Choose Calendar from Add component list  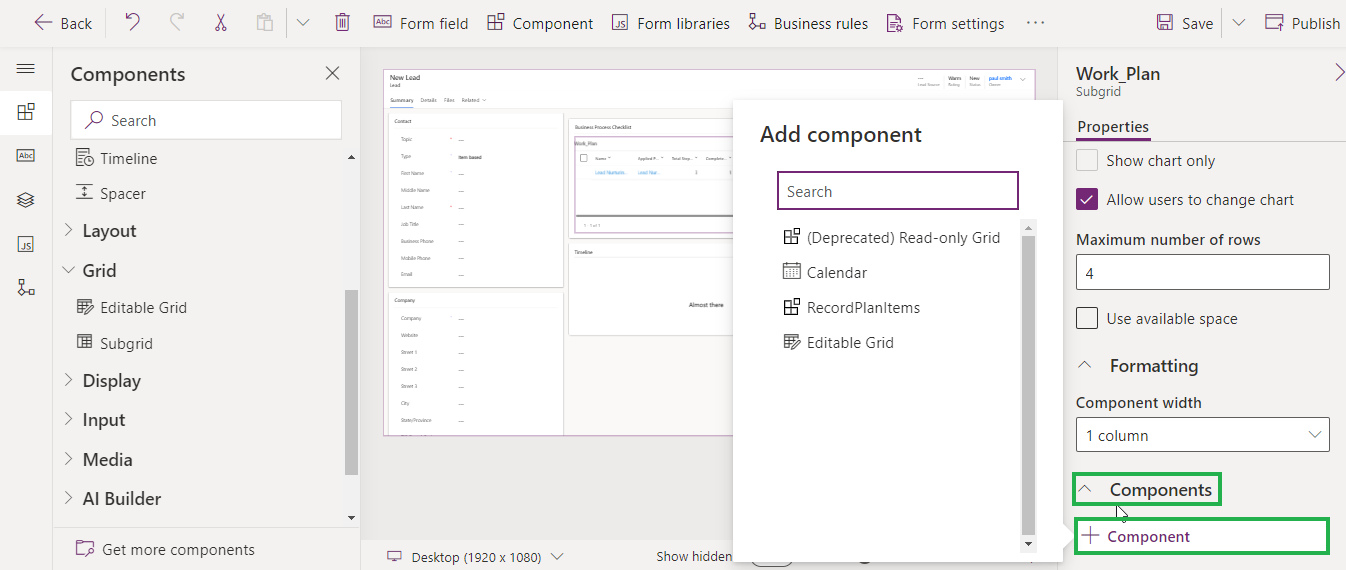837,272
